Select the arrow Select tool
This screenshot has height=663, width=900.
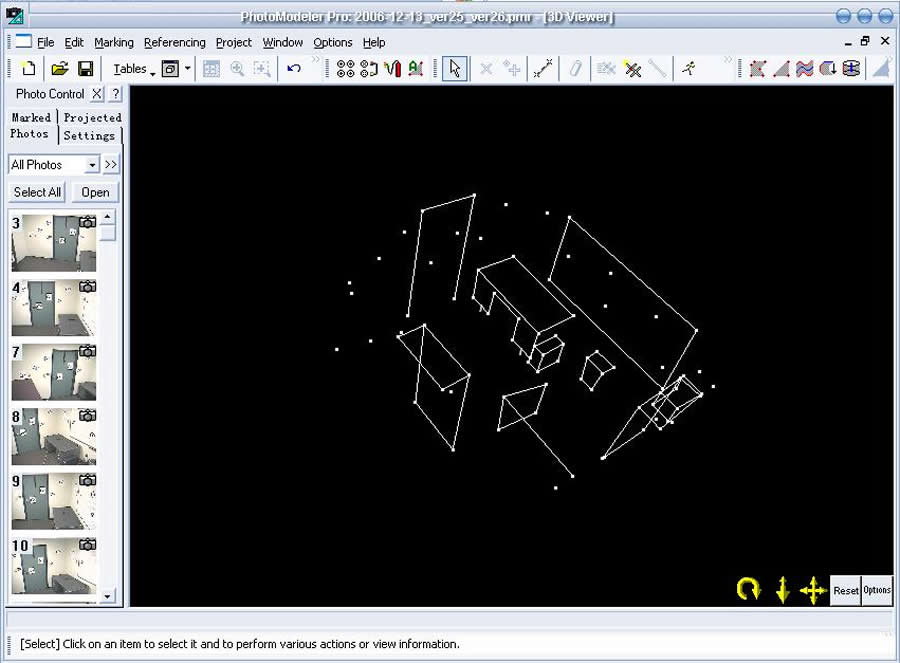pos(455,69)
